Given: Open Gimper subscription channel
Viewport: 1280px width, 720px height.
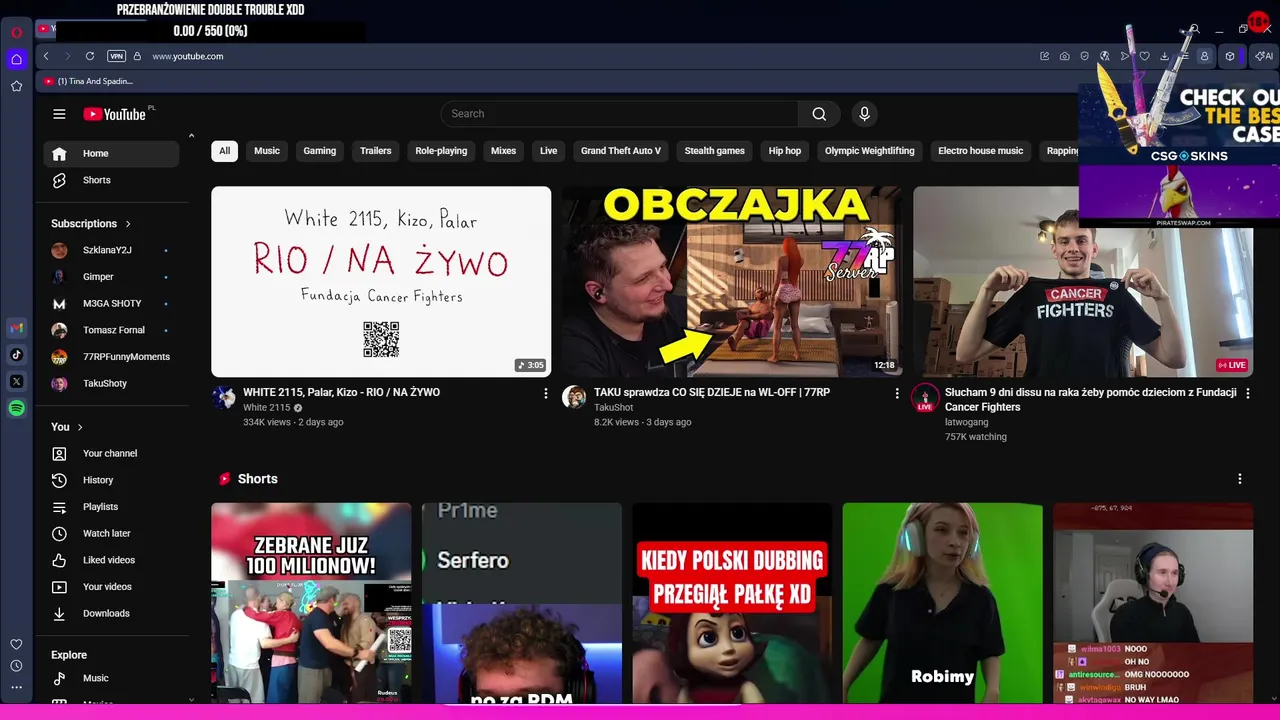Looking at the screenshot, I should [x=111, y=277].
